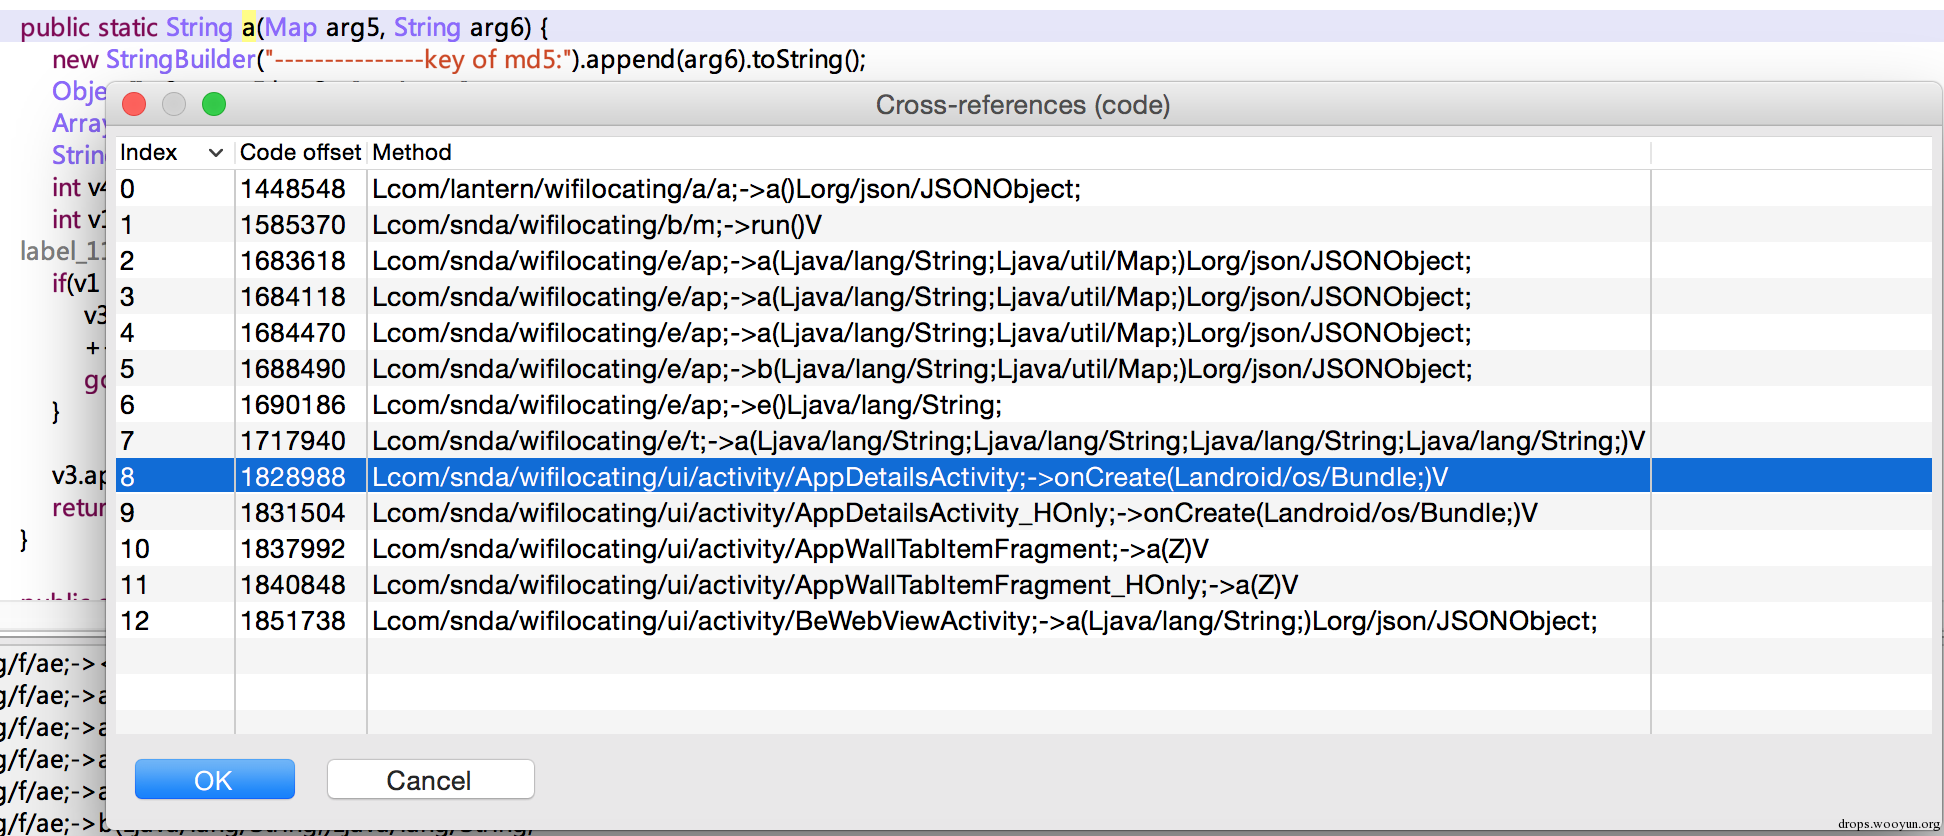Select the BeWebViewActivity method row
The image size is (1944, 836).
[x=1023, y=621]
